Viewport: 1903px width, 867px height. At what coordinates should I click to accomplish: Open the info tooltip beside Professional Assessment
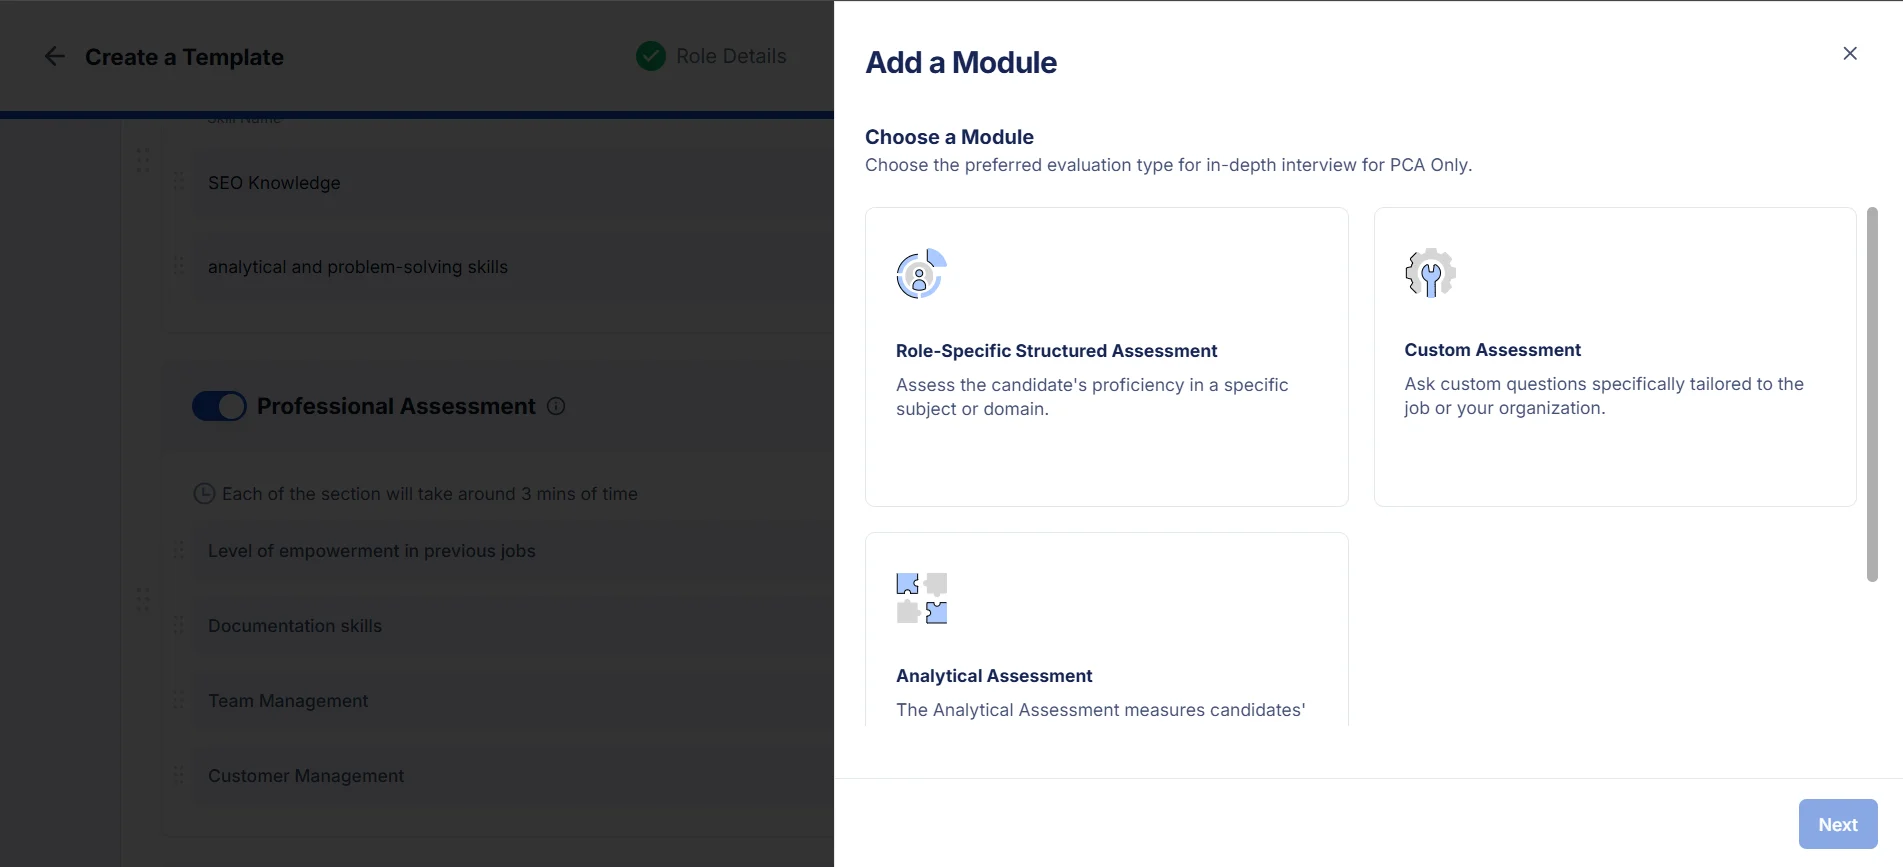pyautogui.click(x=557, y=406)
